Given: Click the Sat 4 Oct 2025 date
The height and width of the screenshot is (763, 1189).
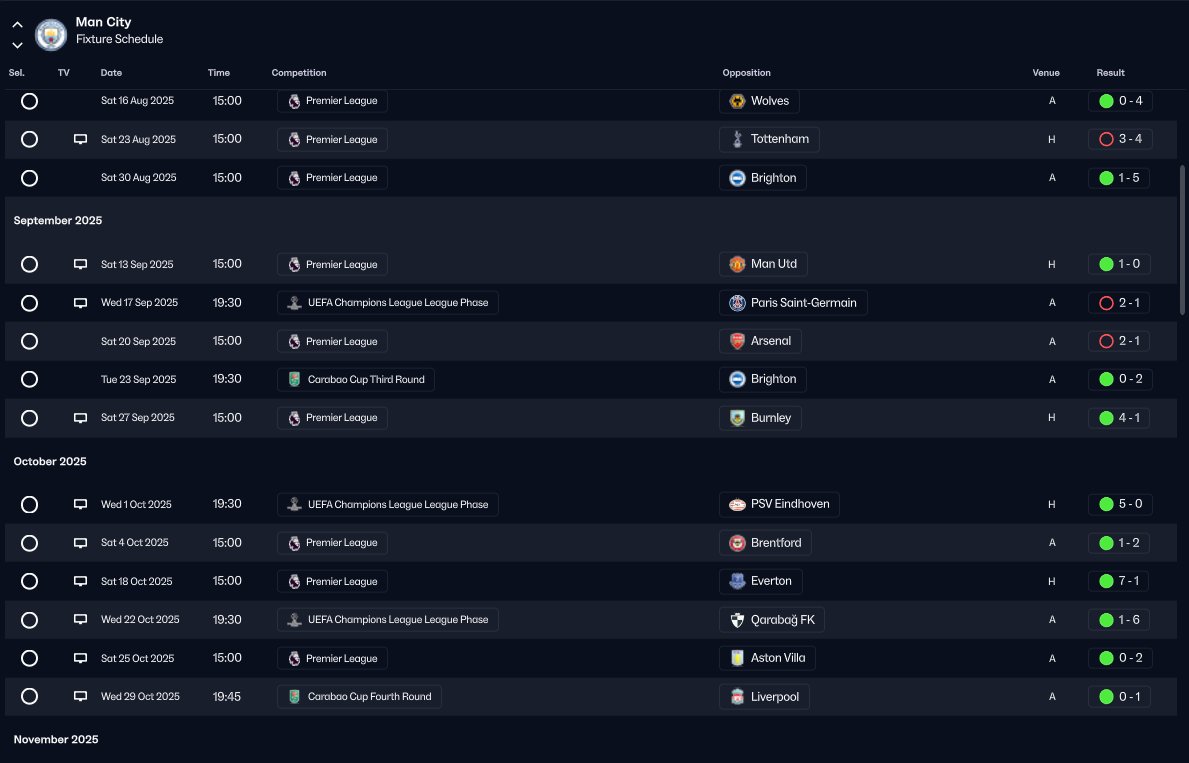Looking at the screenshot, I should [x=134, y=543].
